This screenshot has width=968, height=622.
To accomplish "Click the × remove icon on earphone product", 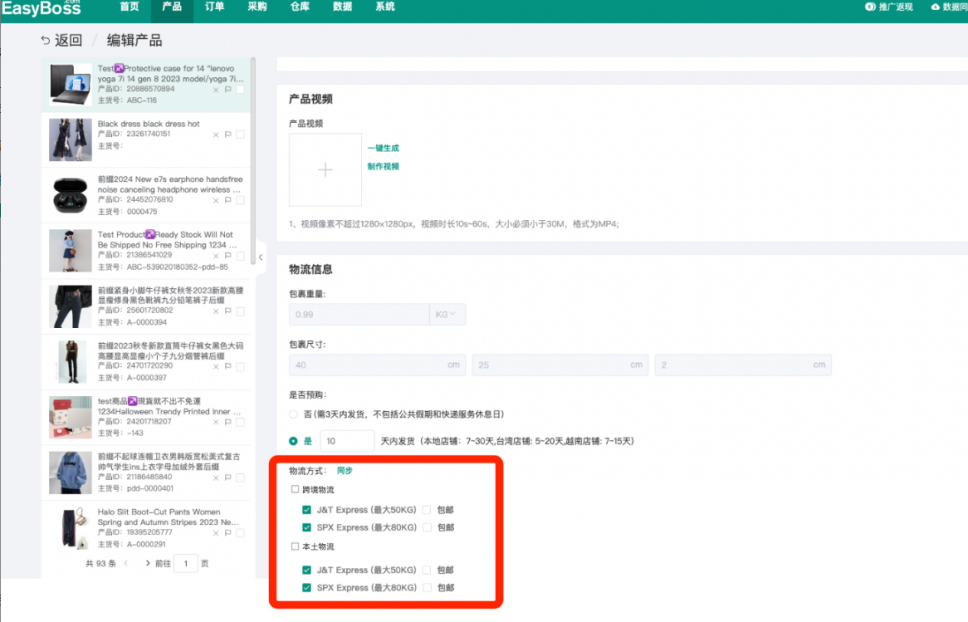I will pos(216,199).
